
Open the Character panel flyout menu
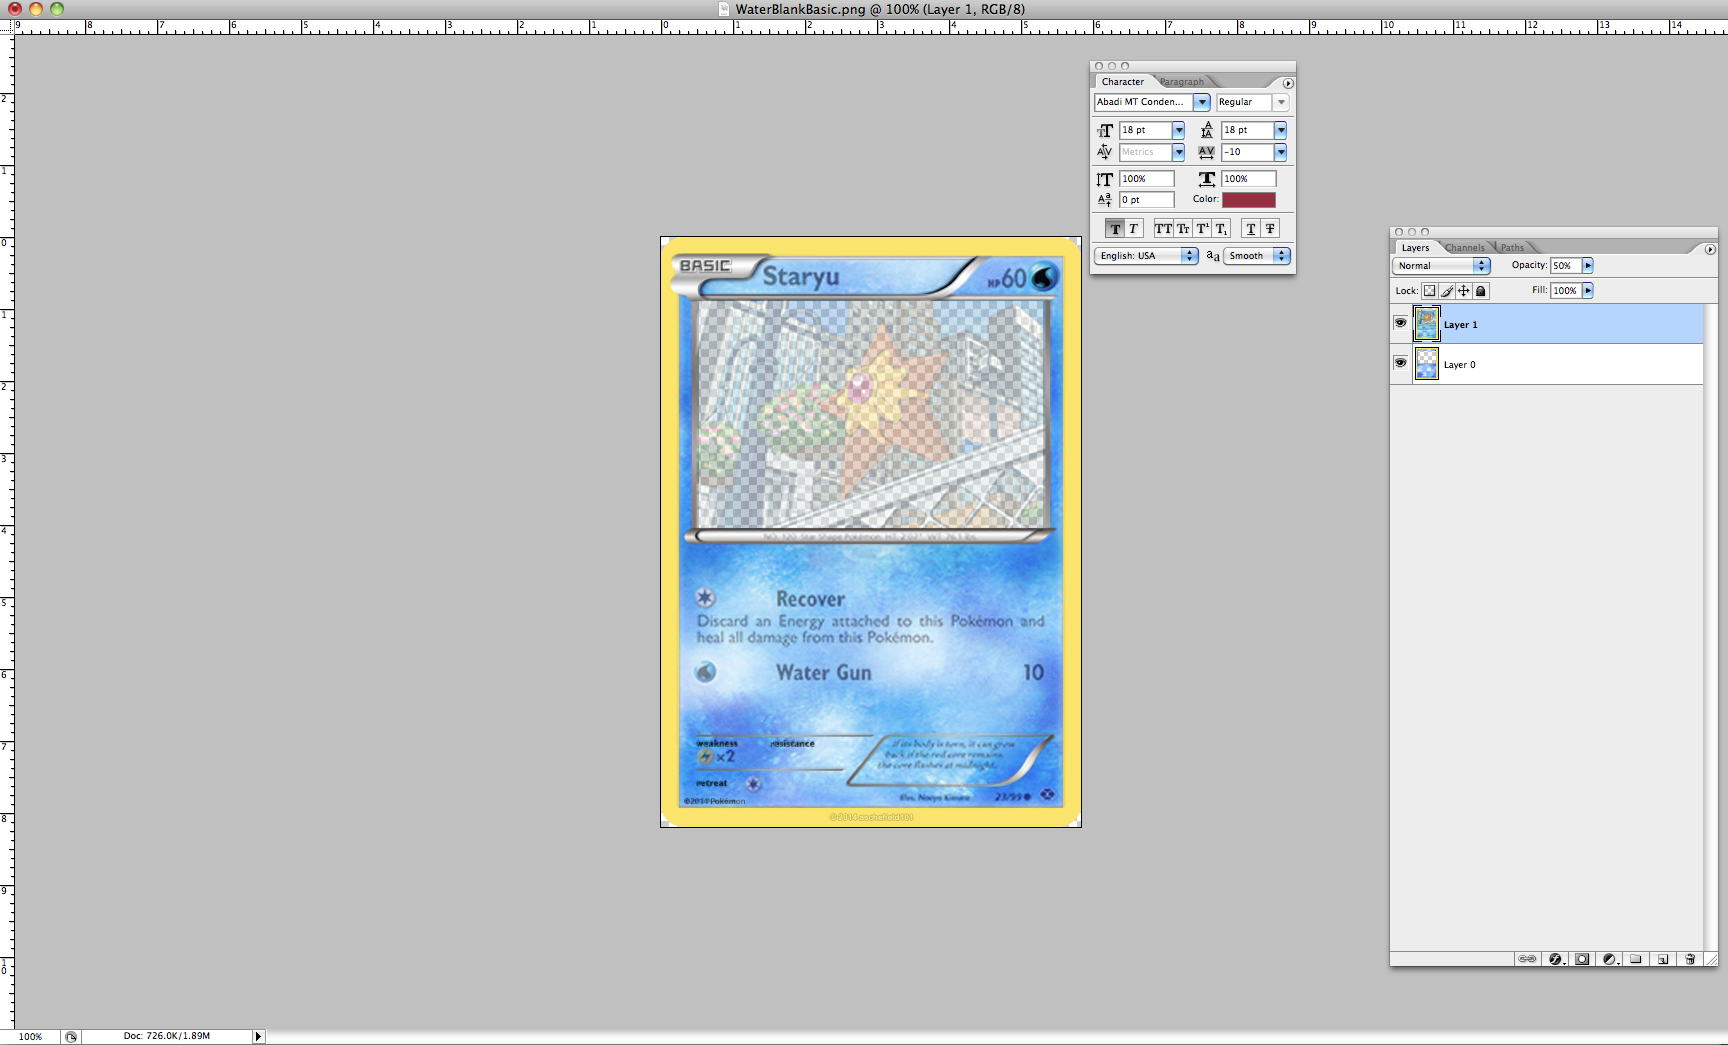tap(1288, 83)
